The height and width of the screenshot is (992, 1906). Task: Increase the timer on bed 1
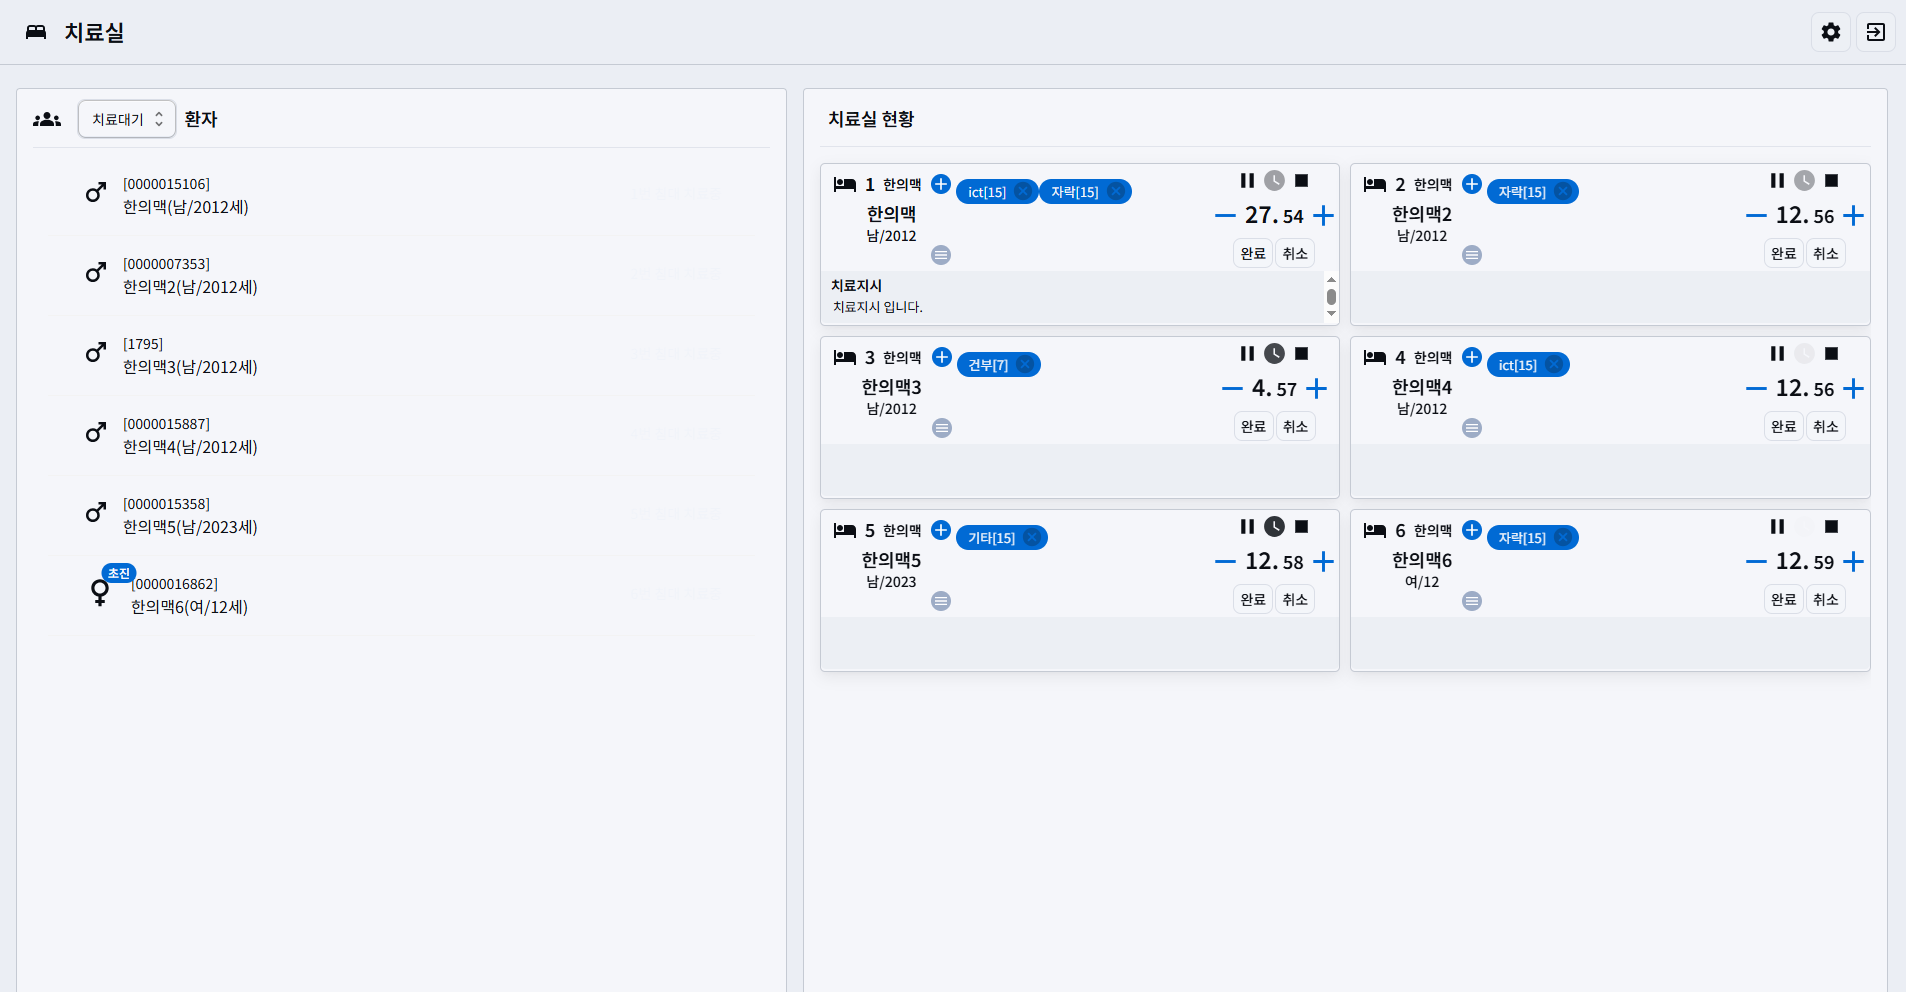pyautogui.click(x=1323, y=216)
